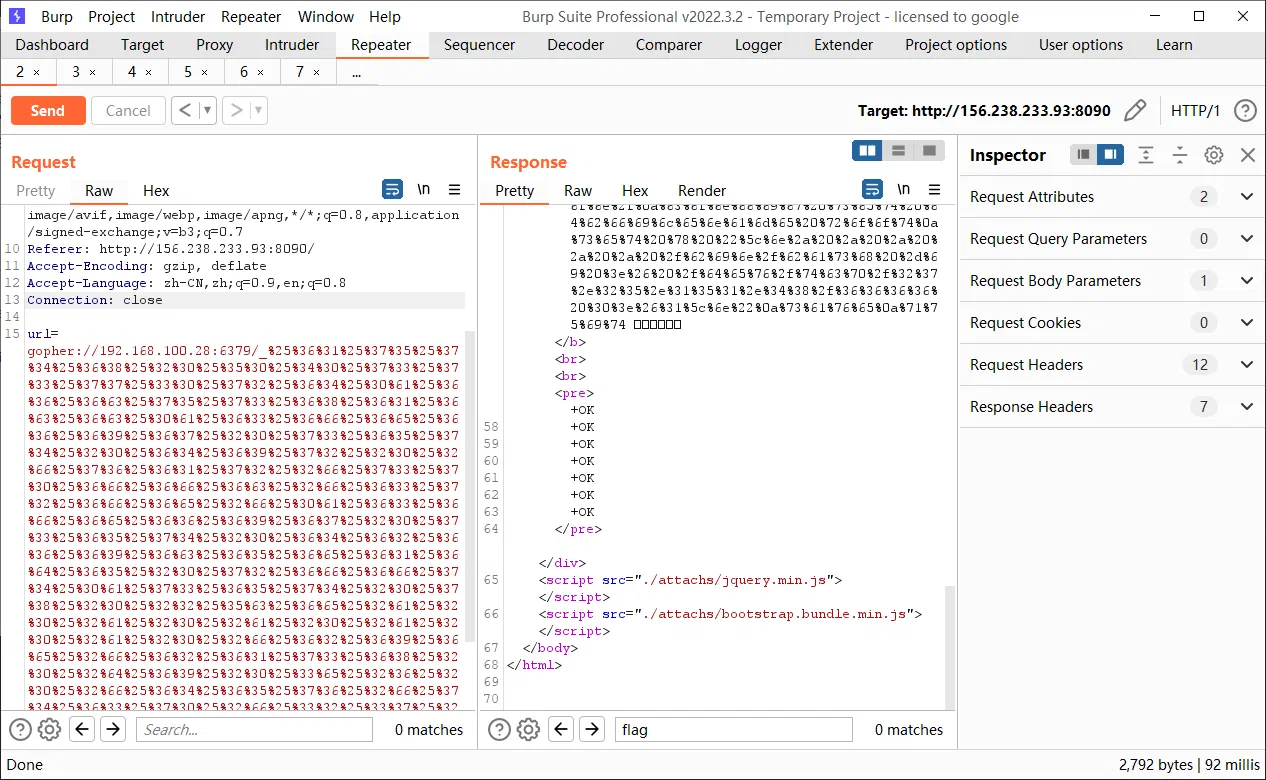Focus the Request search field
The width and height of the screenshot is (1266, 780).
click(x=255, y=729)
